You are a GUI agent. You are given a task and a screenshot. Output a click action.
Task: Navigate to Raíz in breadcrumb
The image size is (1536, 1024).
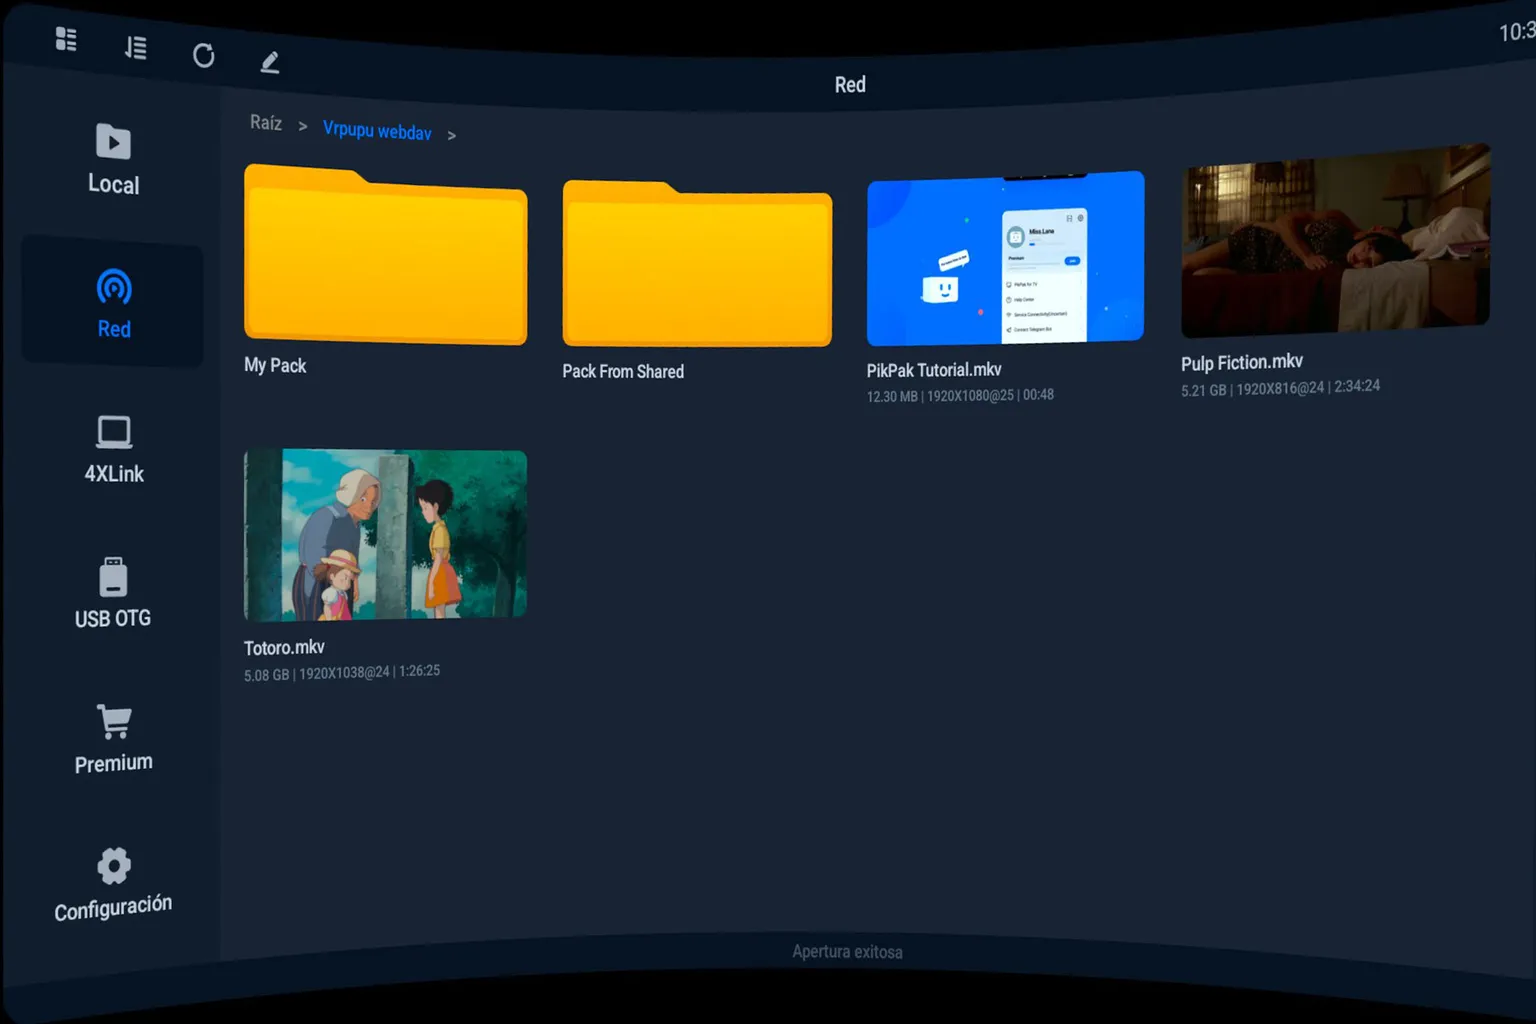click(x=266, y=122)
